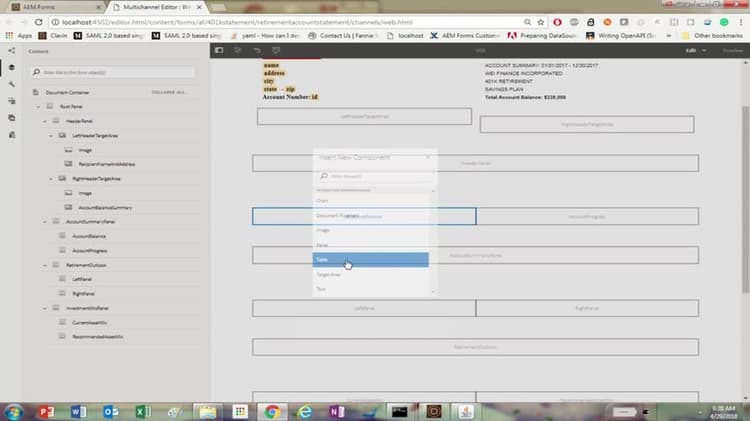Select LeftPanel under RetirementOutlook
The image size is (750, 421).
[82, 279]
